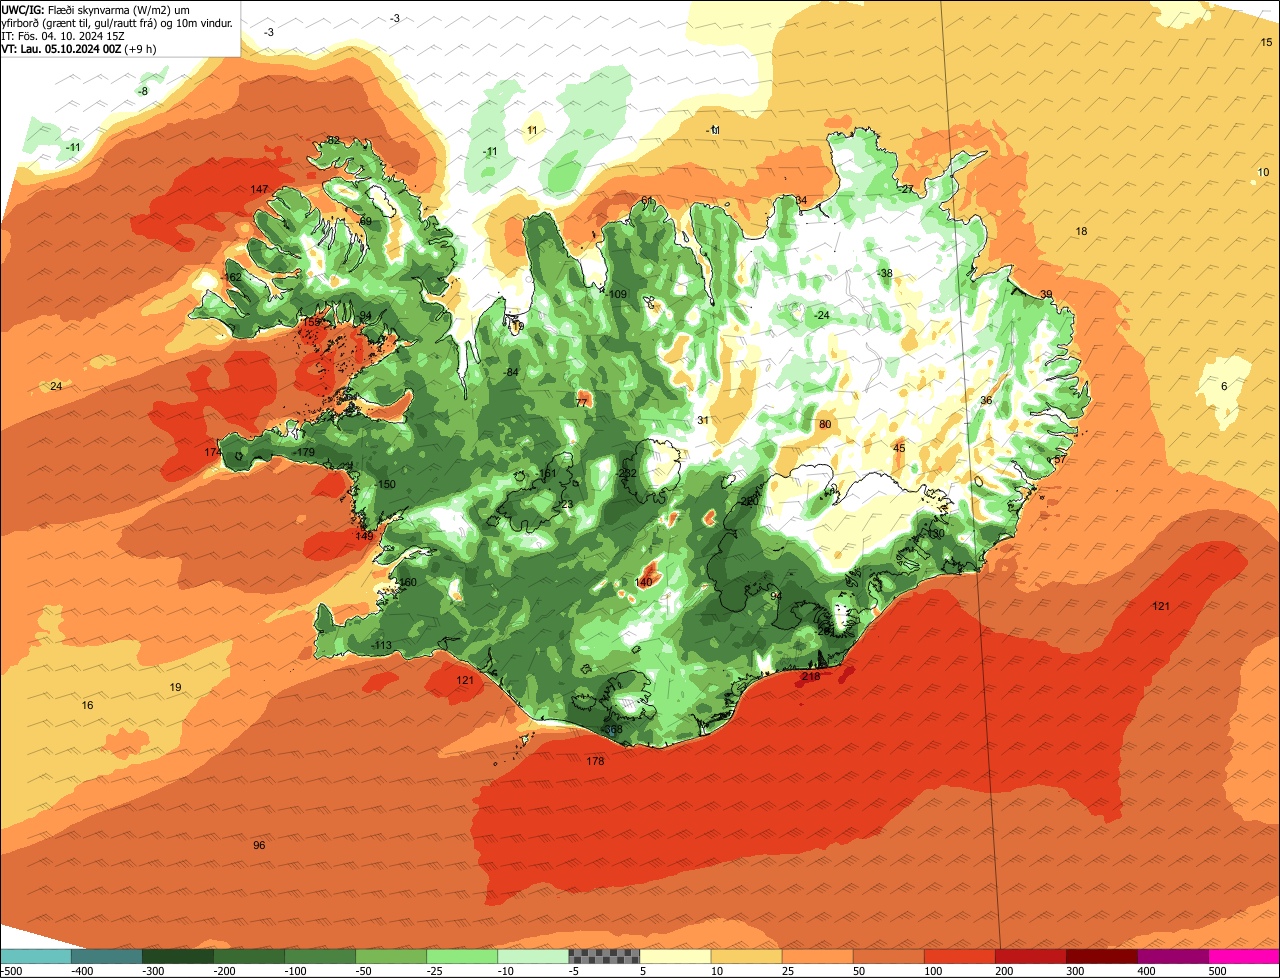Click the map value '45'
This screenshot has width=1280, height=978.
pyautogui.click(x=899, y=449)
